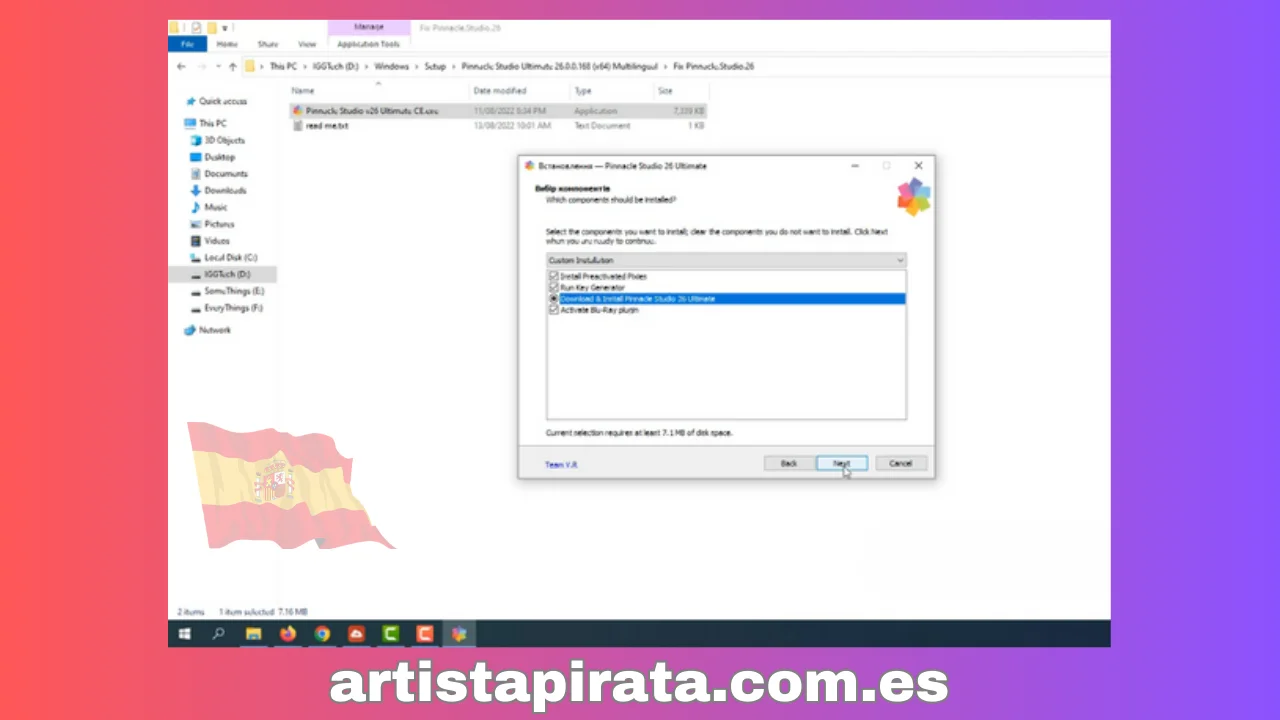The image size is (1280, 720).
Task: Sort files by Size column
Action: click(665, 91)
